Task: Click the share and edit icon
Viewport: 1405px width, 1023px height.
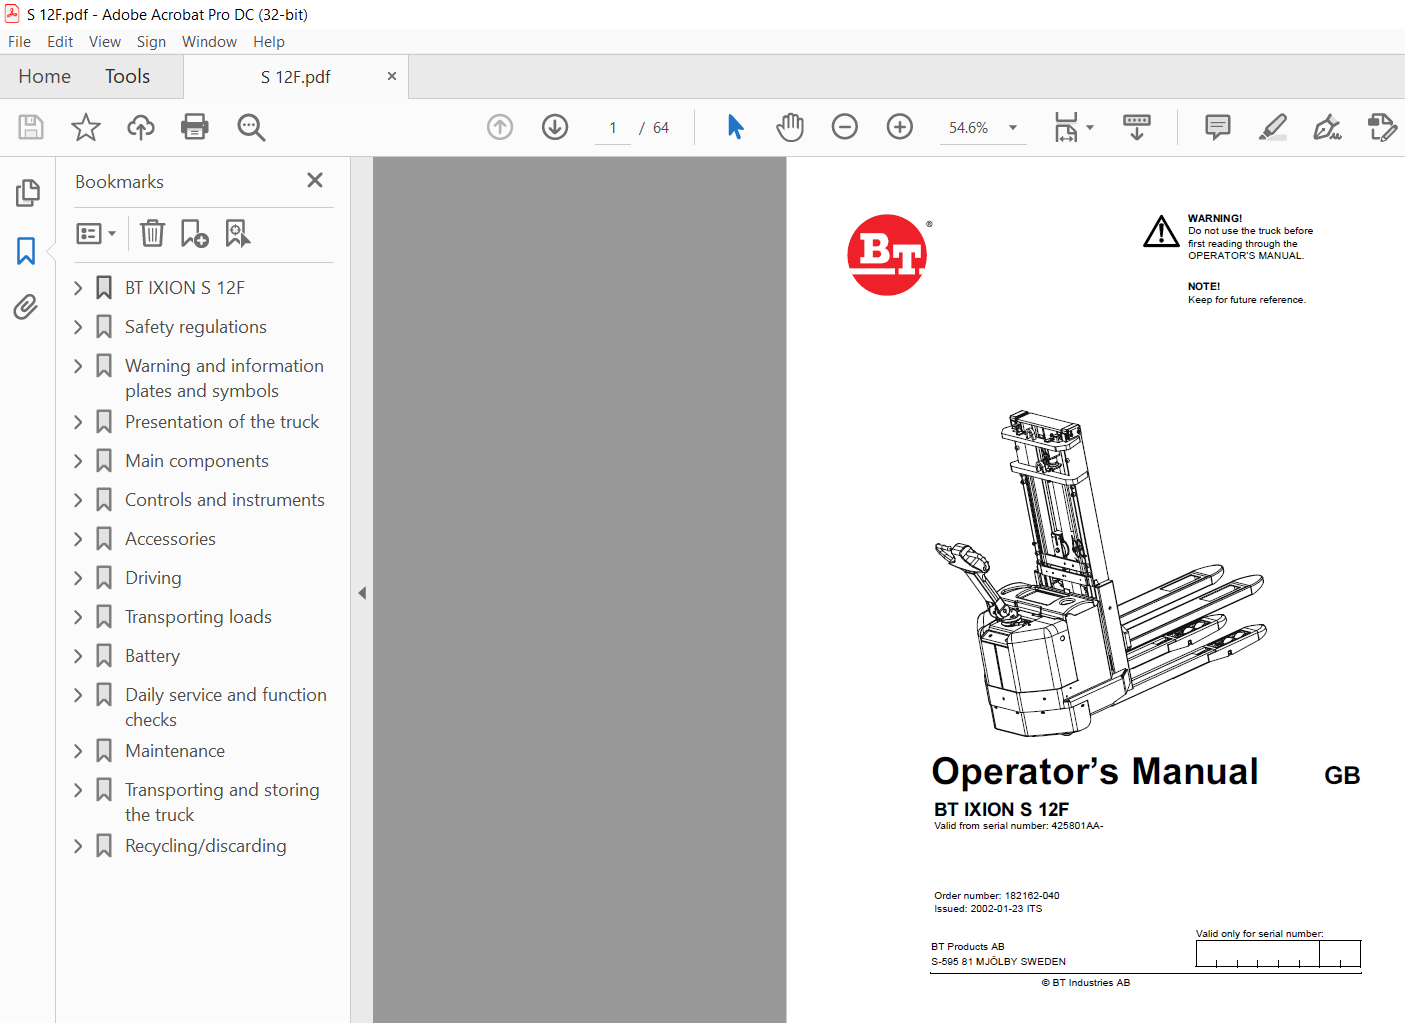Action: coord(1382,127)
